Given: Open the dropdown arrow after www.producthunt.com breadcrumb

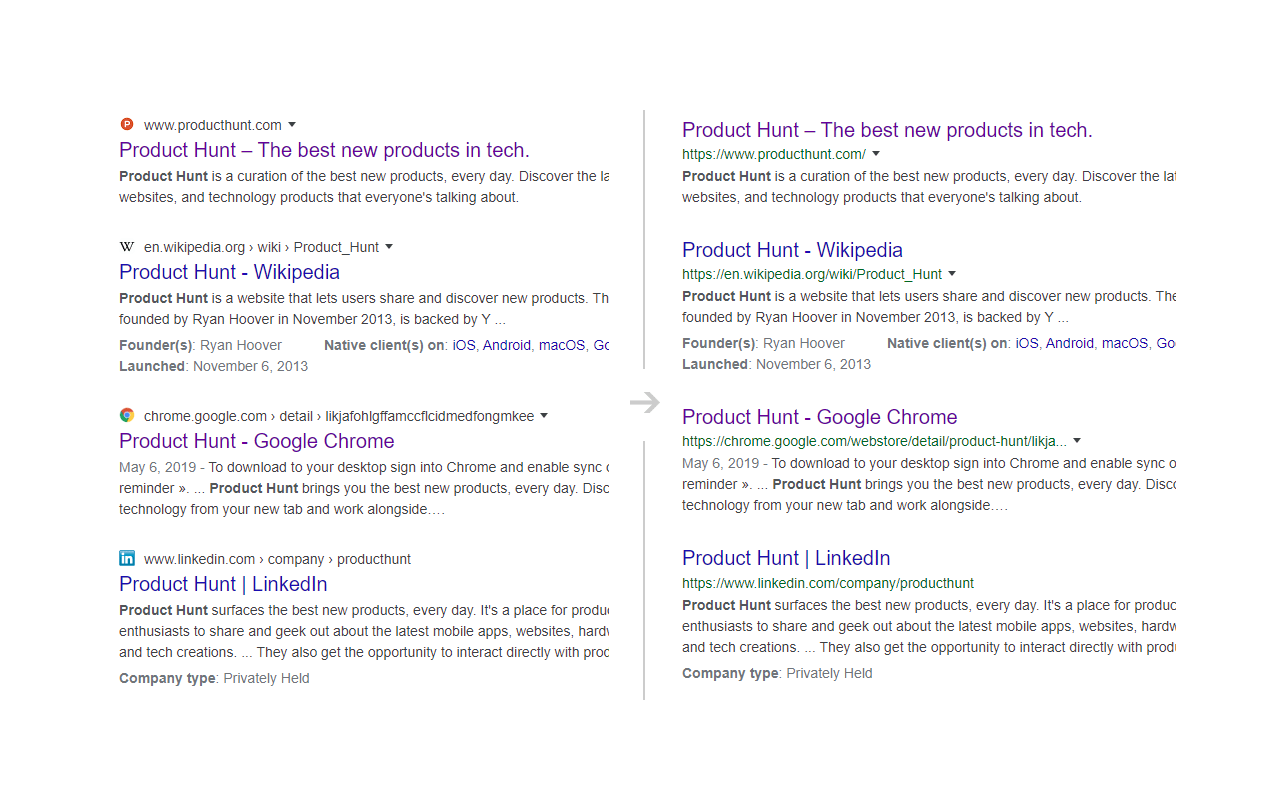Looking at the screenshot, I should [292, 125].
